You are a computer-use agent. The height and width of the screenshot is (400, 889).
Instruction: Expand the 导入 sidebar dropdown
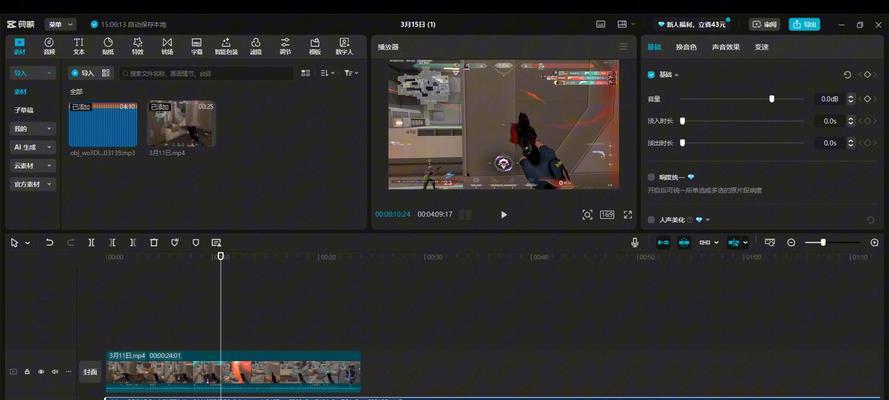point(33,73)
